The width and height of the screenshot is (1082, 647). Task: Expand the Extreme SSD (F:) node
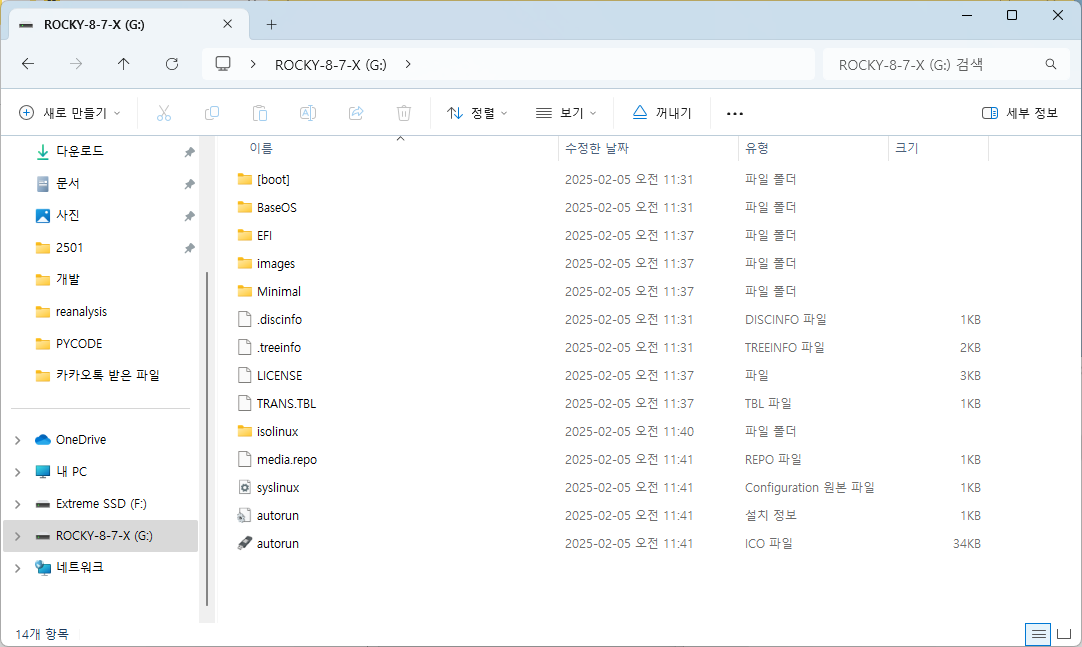pyautogui.click(x=18, y=504)
